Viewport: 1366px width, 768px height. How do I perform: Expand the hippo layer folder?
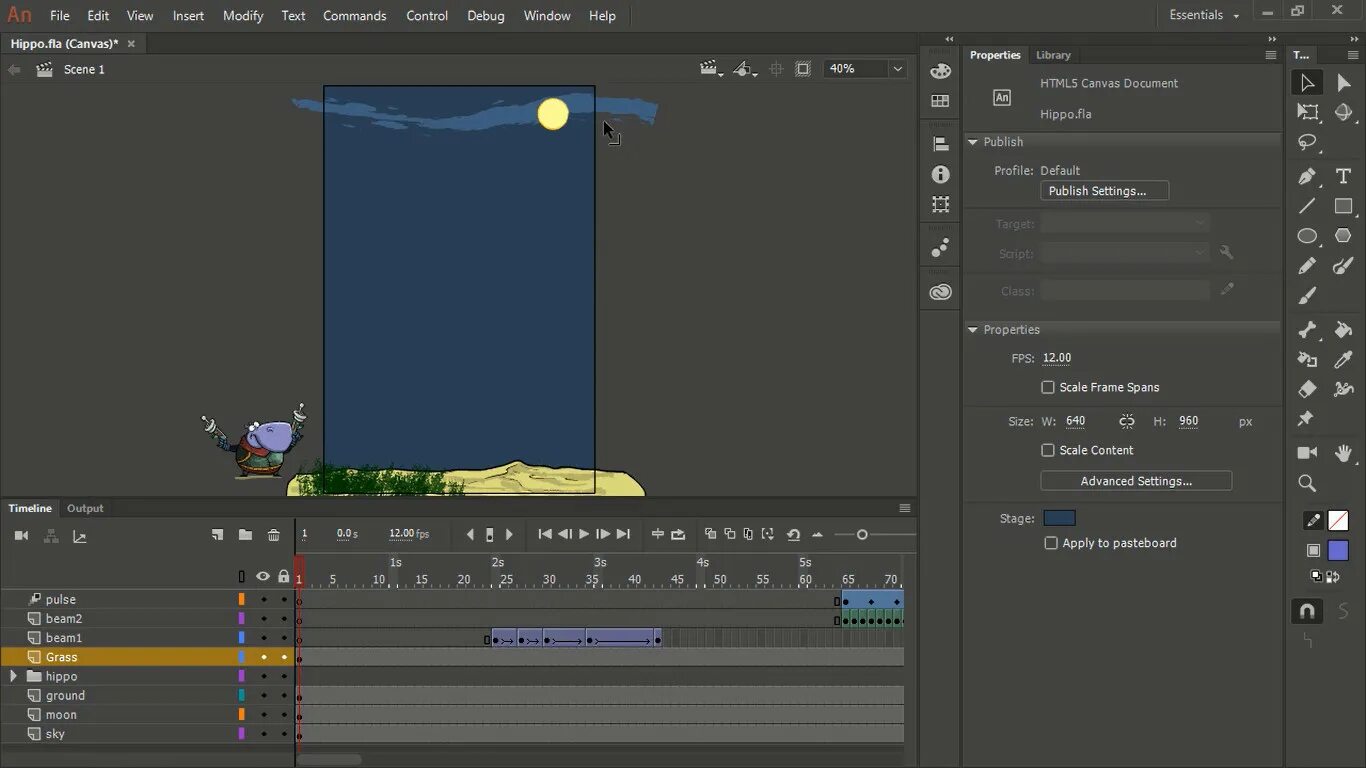12,676
